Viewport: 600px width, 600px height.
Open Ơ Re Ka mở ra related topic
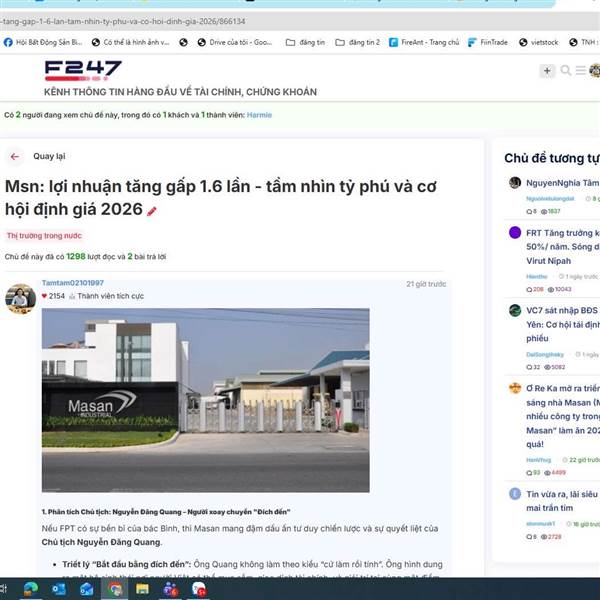(x=562, y=416)
